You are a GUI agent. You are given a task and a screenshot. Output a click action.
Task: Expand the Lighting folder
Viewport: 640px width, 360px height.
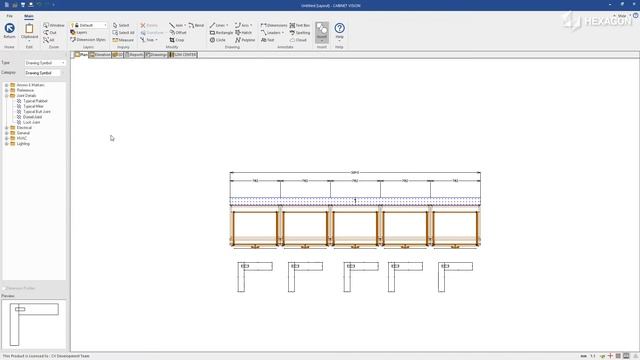click(x=7, y=144)
